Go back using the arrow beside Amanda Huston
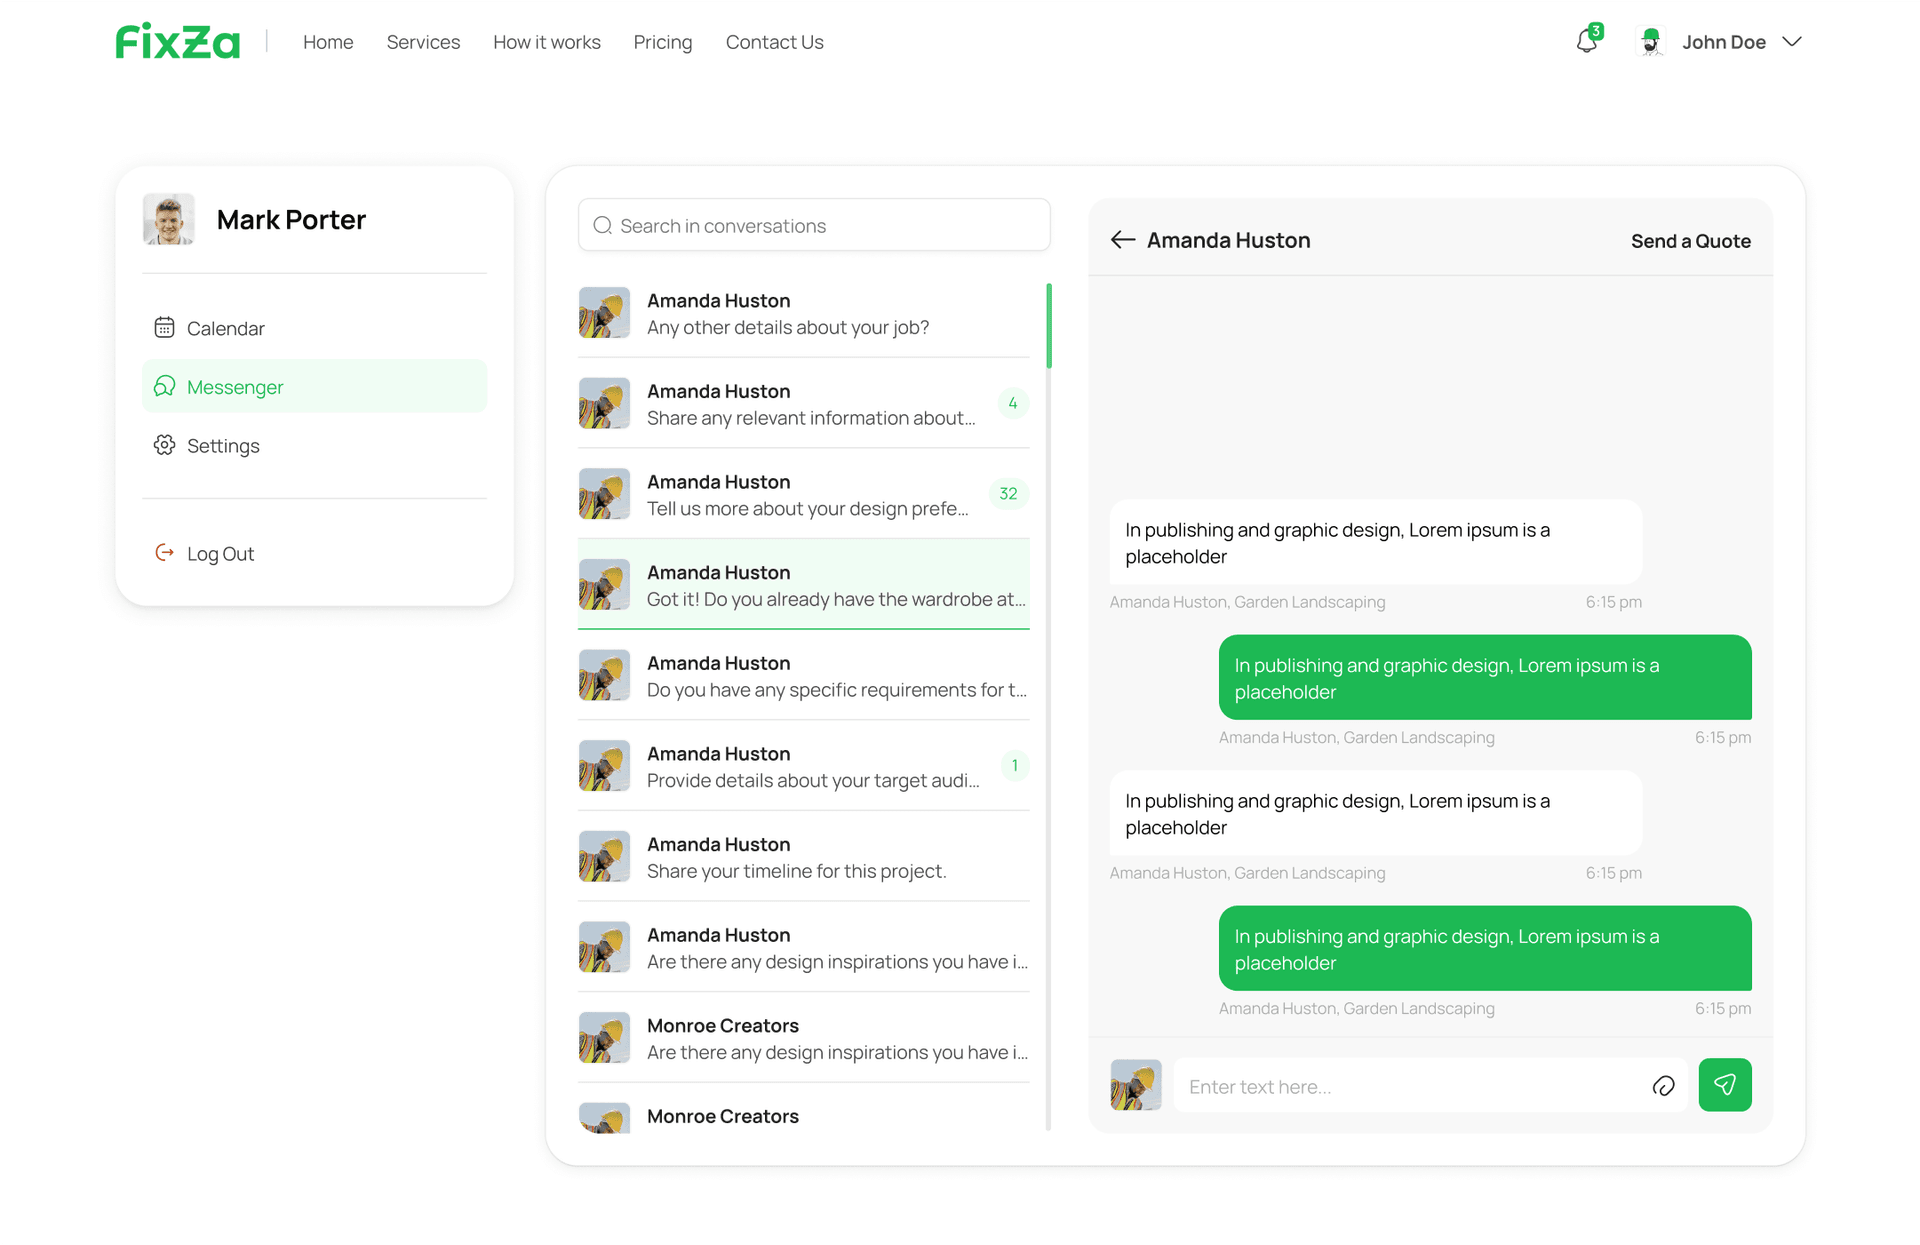Screen dimensions: 1920x1245 pyautogui.click(x=1122, y=240)
